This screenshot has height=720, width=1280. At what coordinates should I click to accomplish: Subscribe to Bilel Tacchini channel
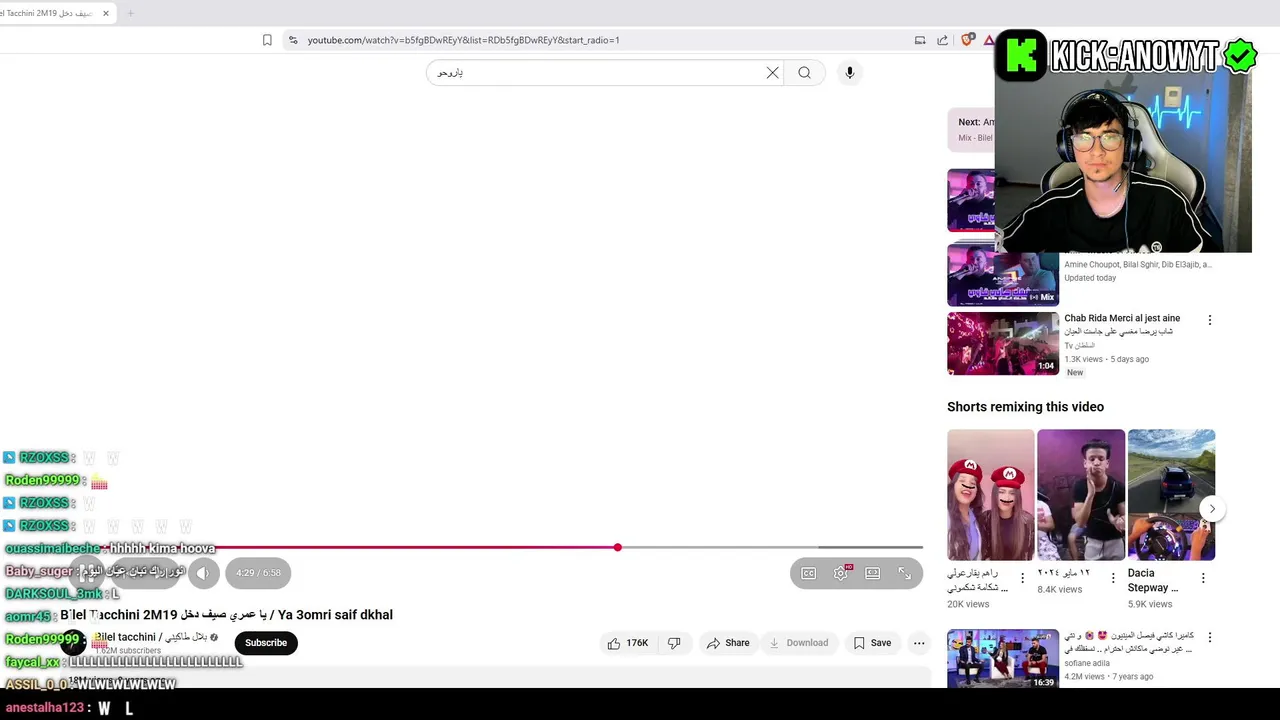(x=266, y=643)
